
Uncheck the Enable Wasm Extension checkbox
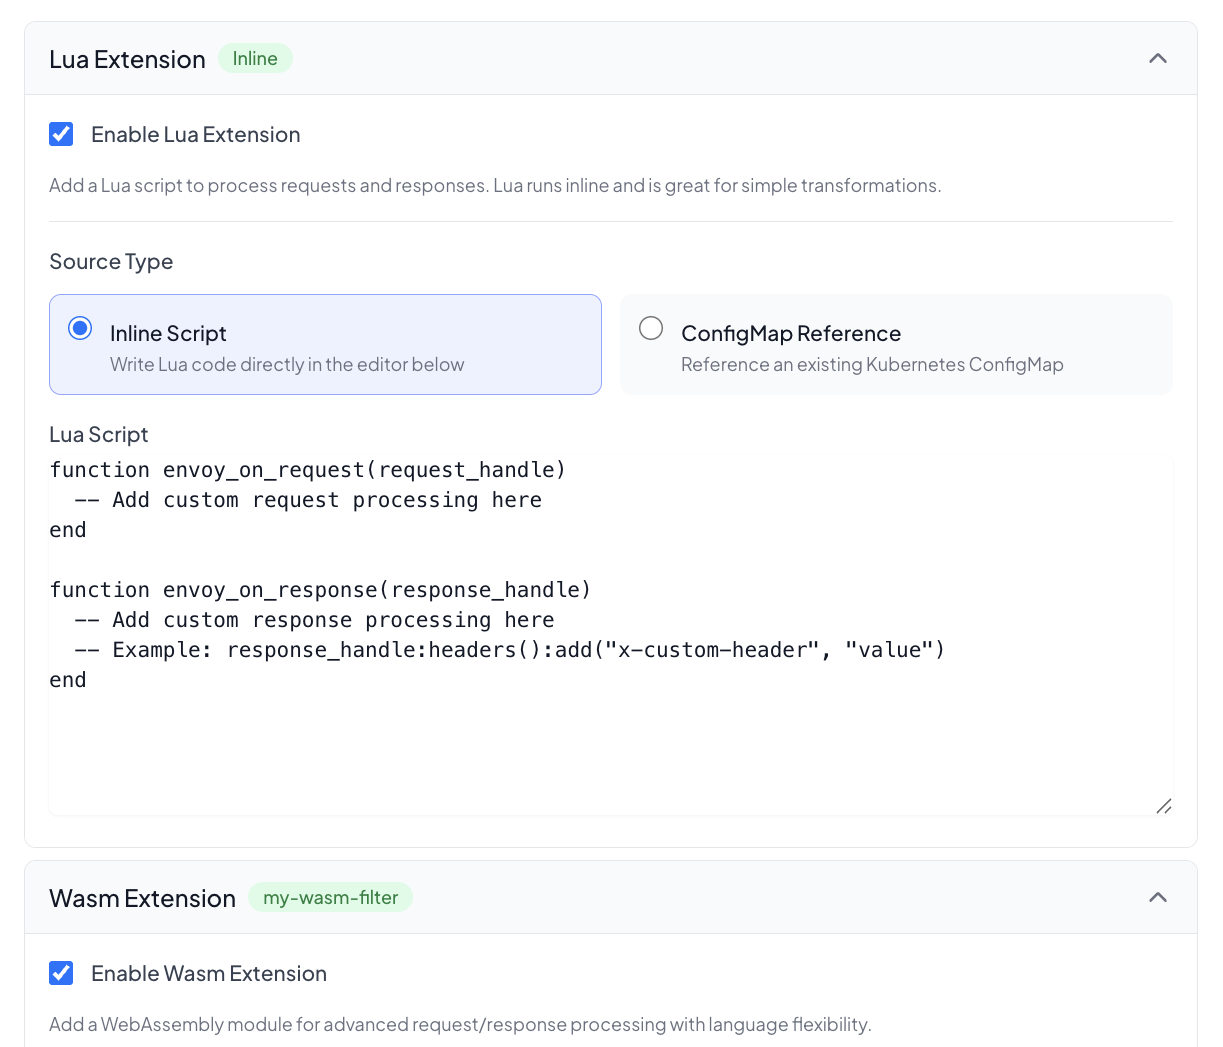(x=62, y=974)
